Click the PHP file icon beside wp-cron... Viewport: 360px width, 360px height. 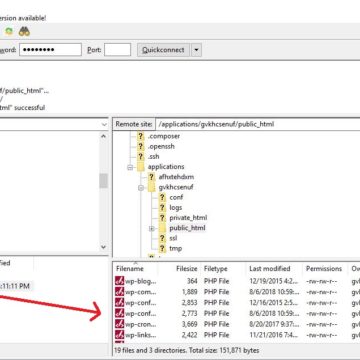click(119, 324)
